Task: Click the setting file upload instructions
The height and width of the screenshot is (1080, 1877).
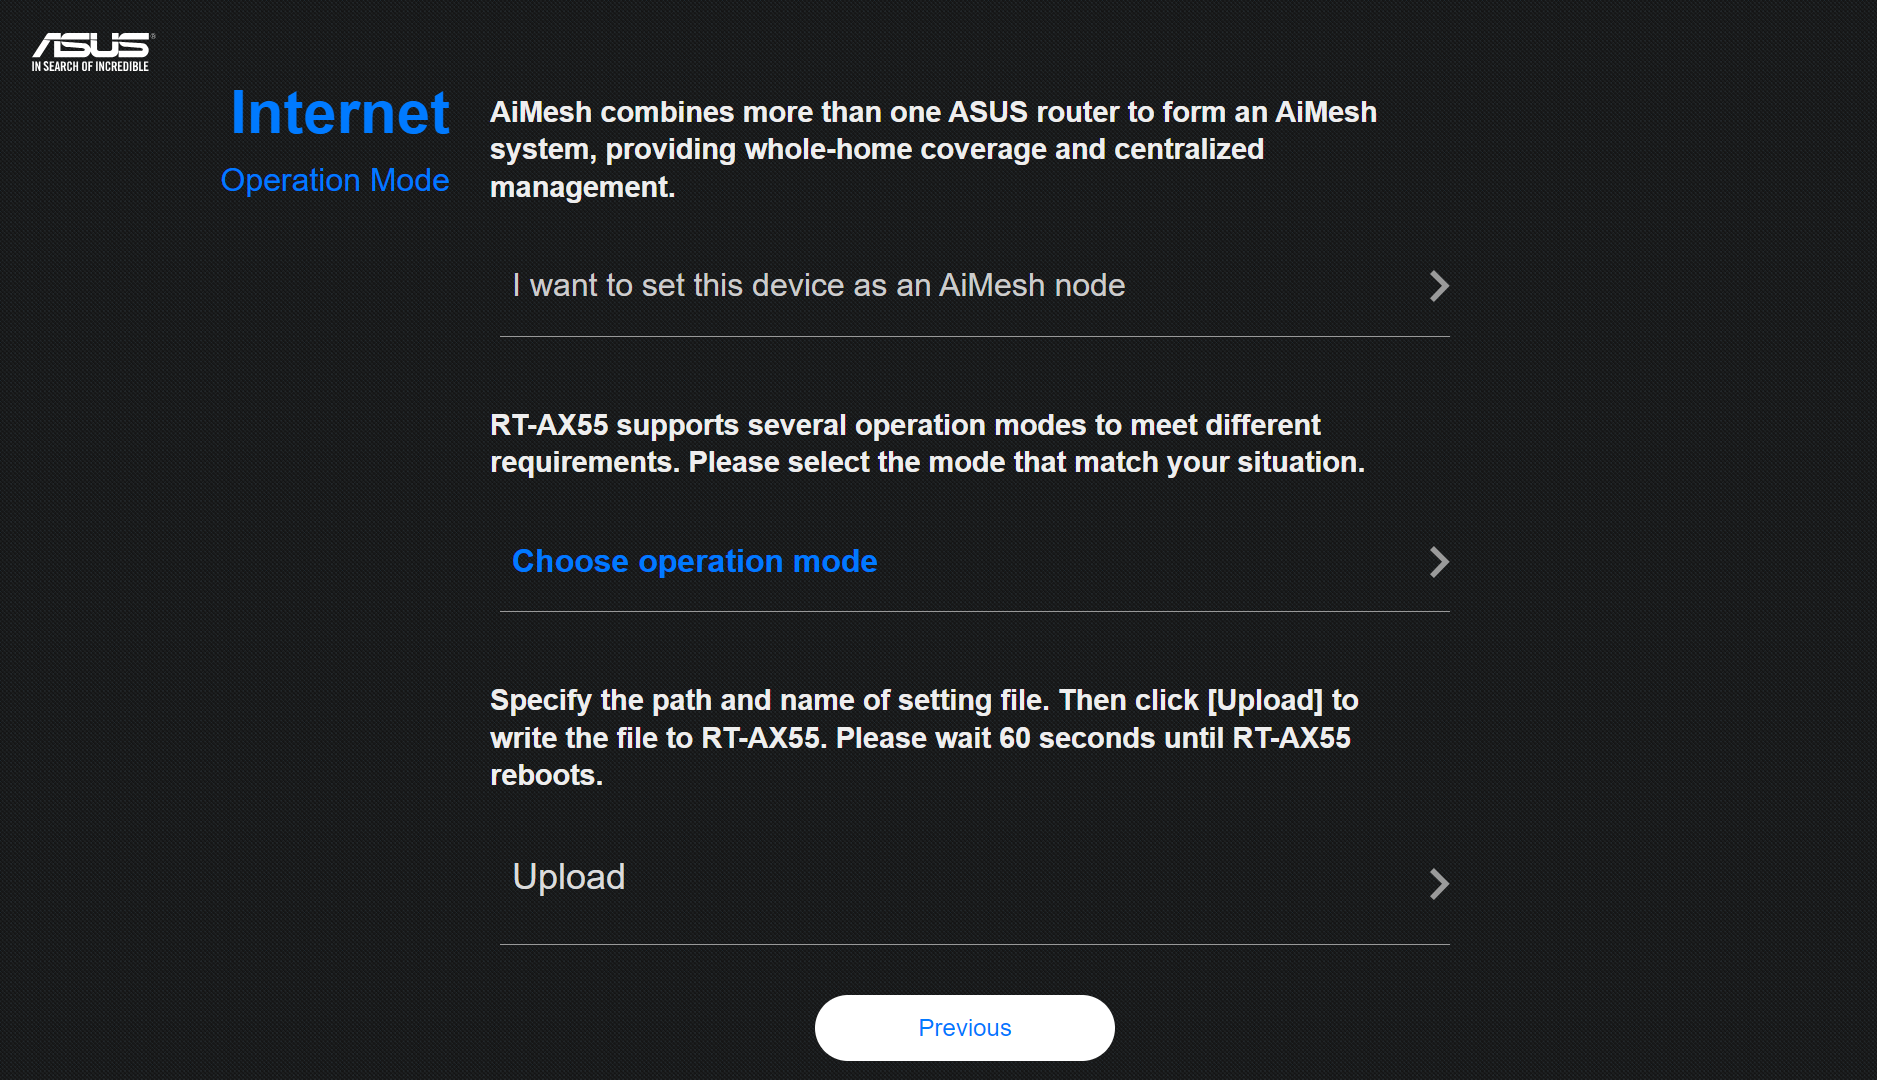Action: [x=923, y=738]
